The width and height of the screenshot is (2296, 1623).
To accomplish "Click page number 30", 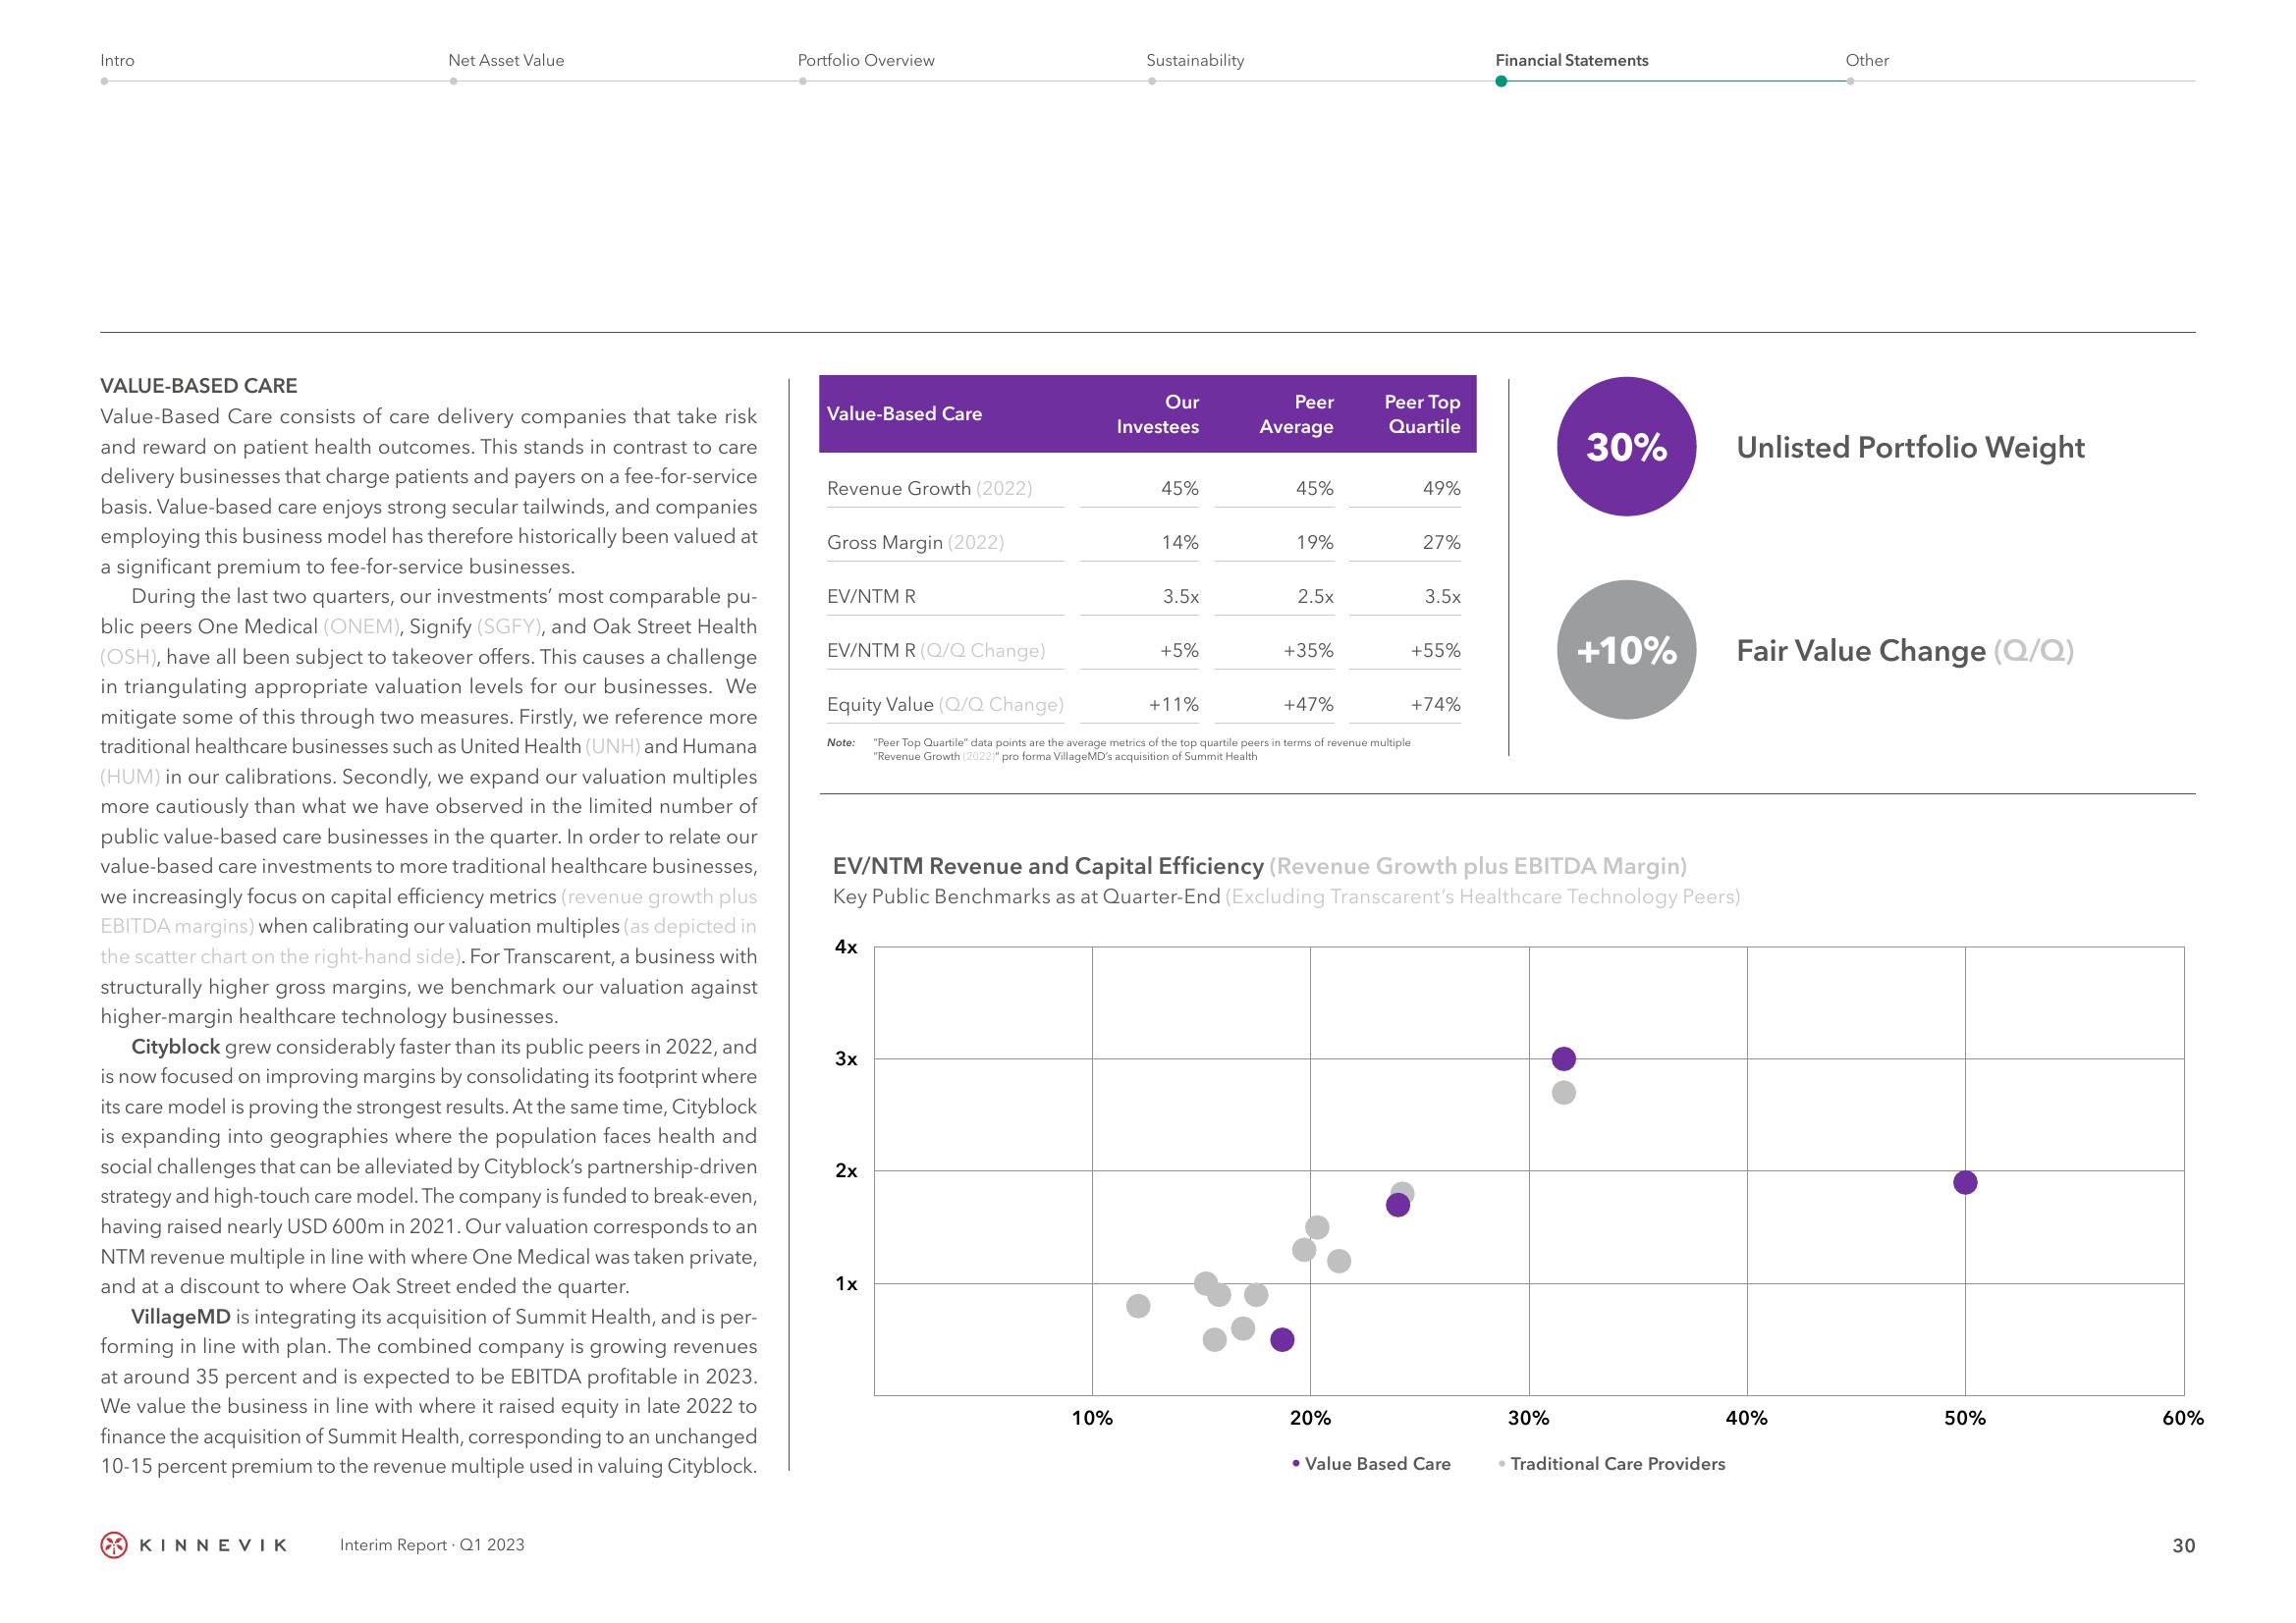I will click(2184, 1546).
